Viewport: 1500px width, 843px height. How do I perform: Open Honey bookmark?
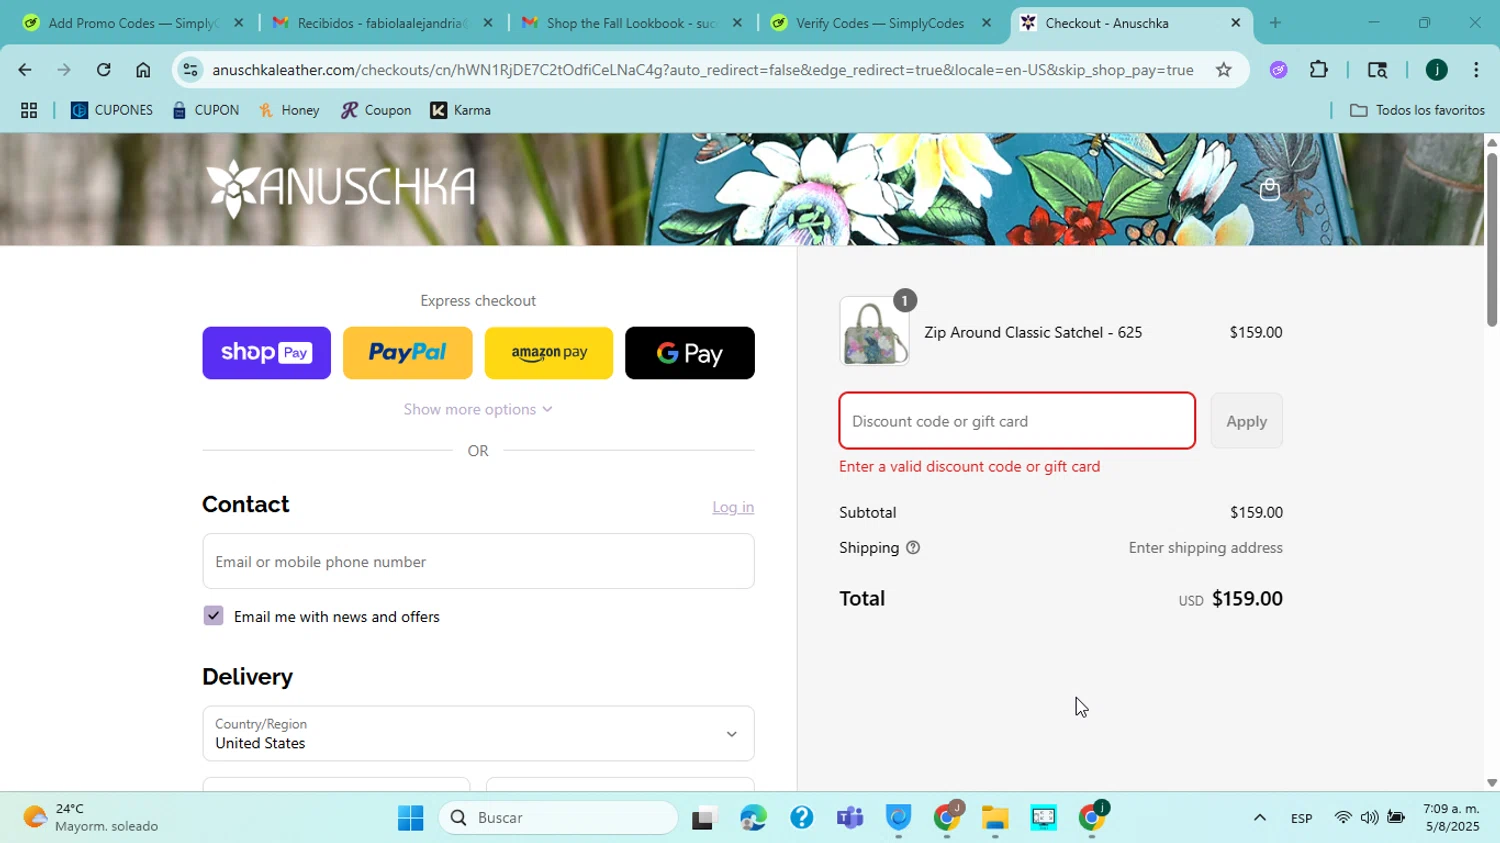point(289,110)
